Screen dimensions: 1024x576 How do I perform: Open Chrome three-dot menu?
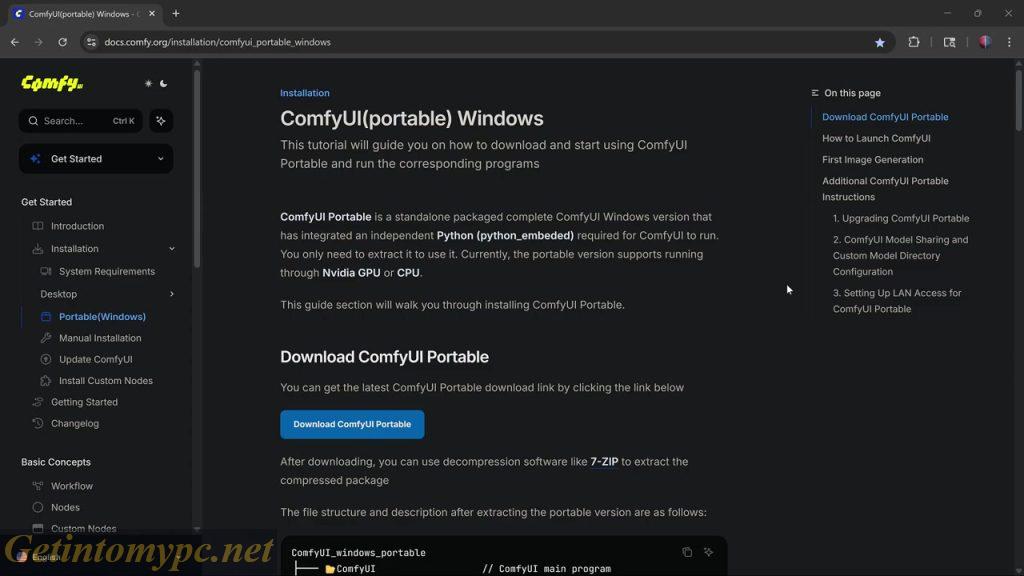(1009, 42)
